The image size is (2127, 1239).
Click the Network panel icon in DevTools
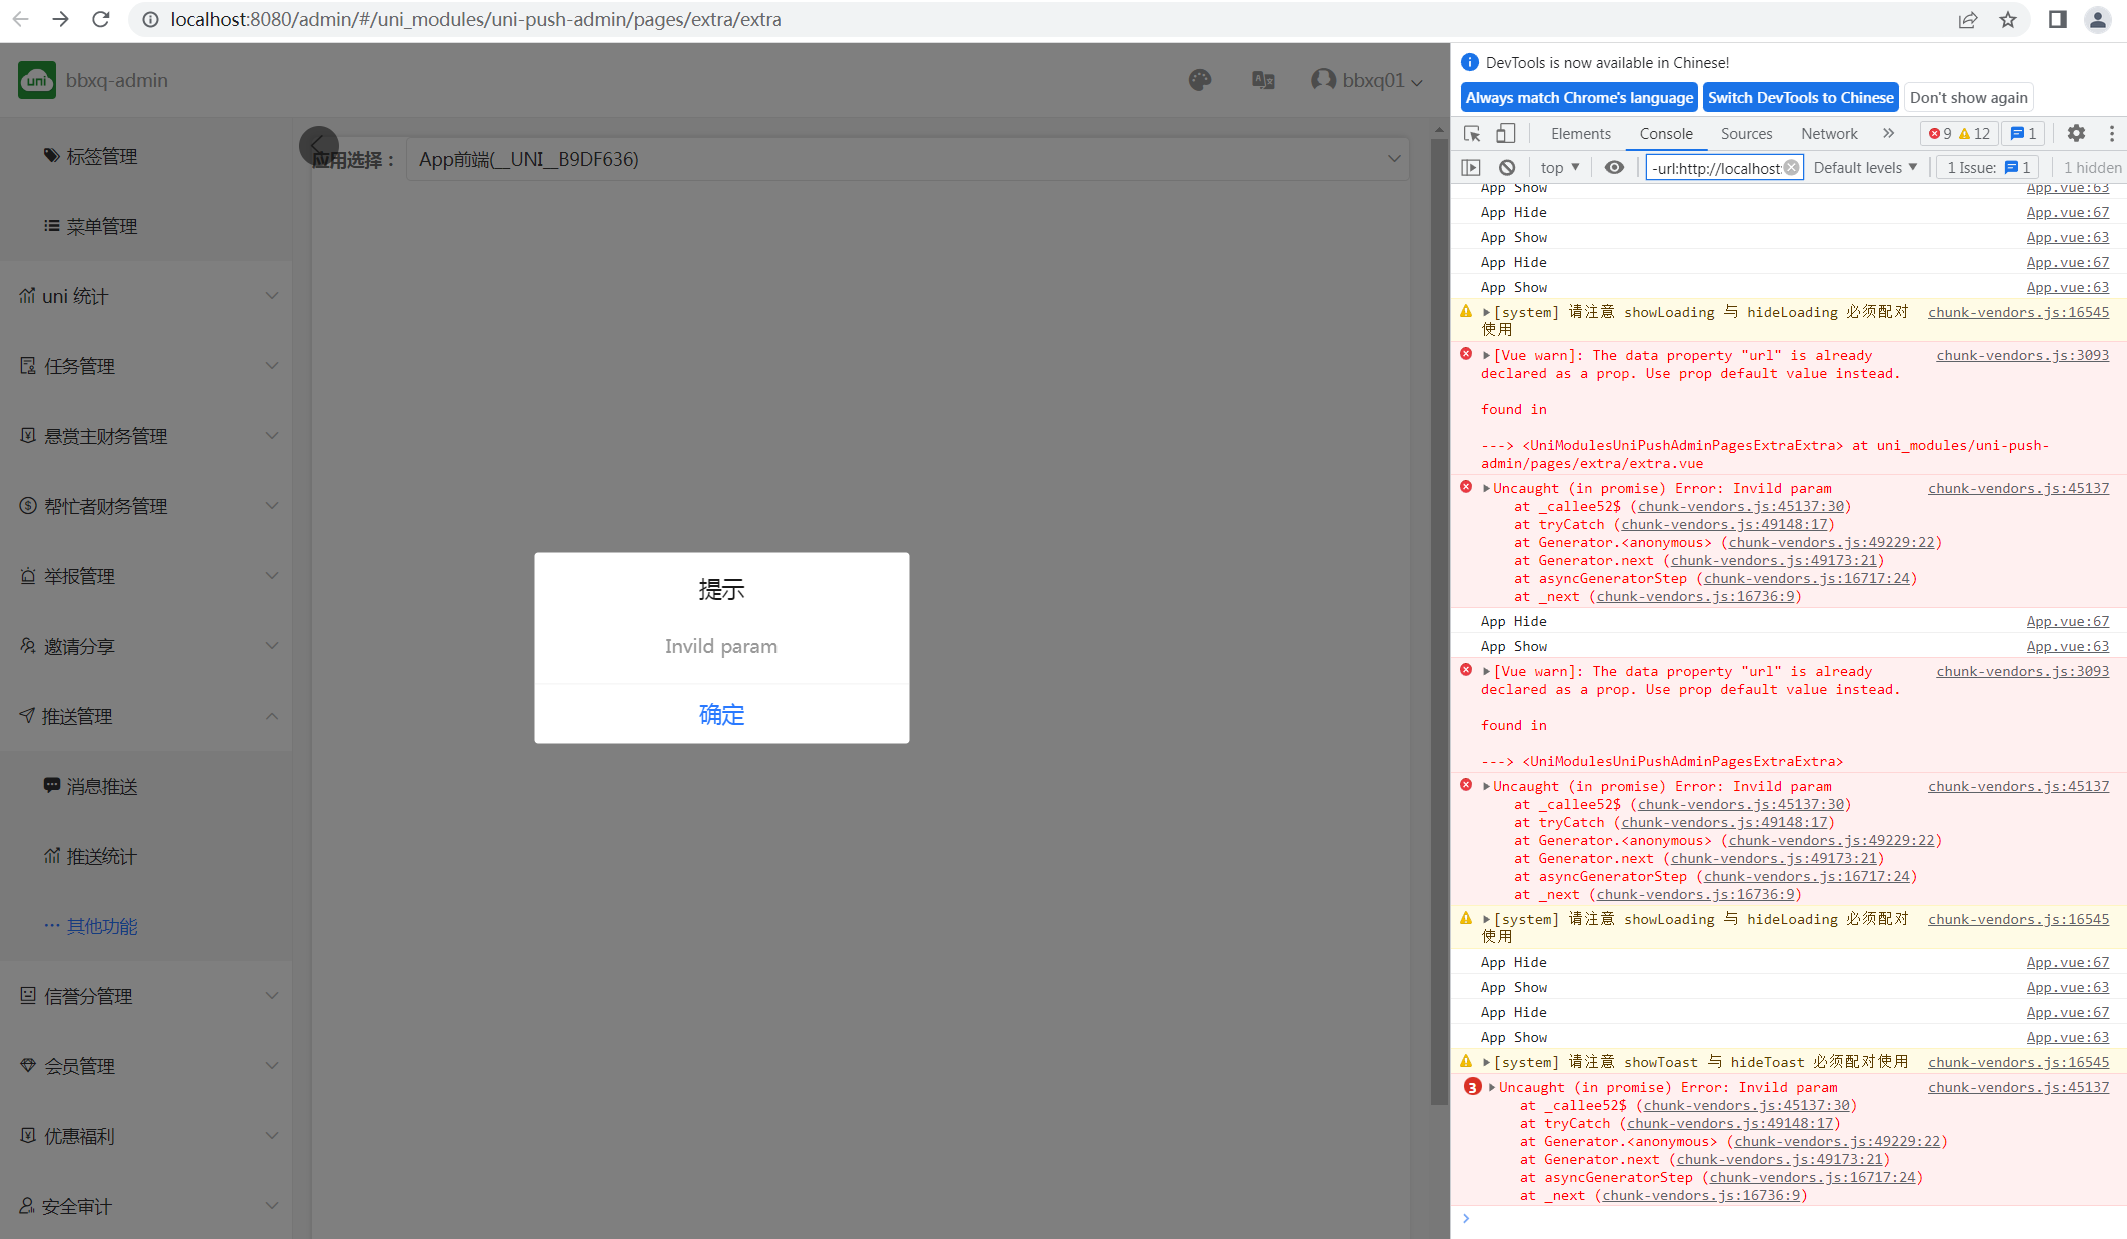point(1828,133)
